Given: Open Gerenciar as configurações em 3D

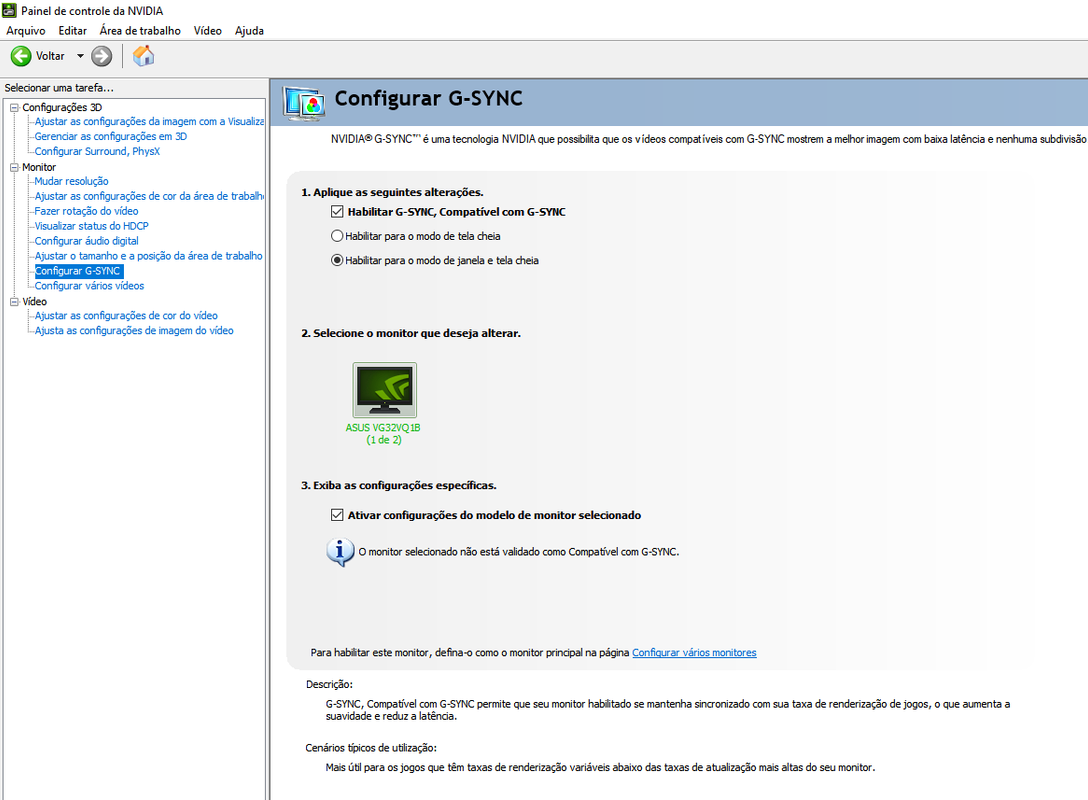Looking at the screenshot, I should coord(111,137).
